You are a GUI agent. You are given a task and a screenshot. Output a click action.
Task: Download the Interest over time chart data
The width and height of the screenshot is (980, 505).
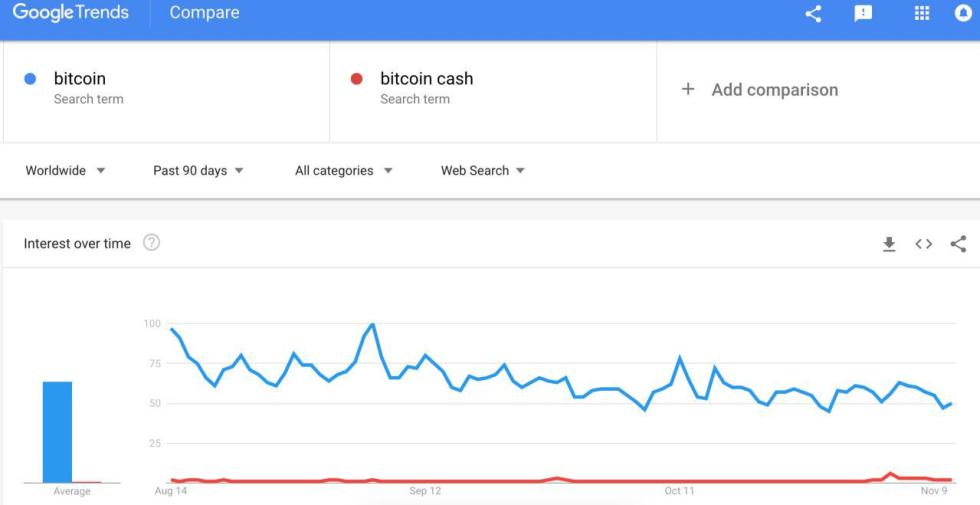tap(889, 244)
